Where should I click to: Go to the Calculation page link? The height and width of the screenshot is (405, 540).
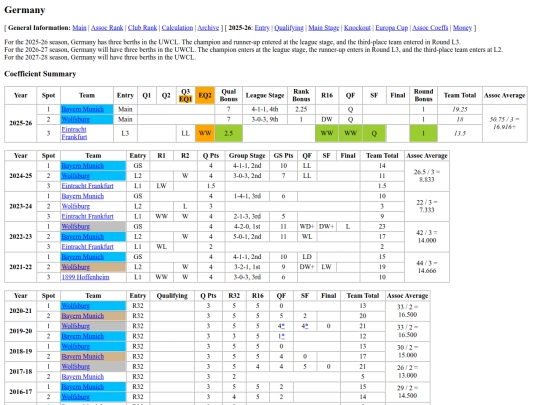177,28
